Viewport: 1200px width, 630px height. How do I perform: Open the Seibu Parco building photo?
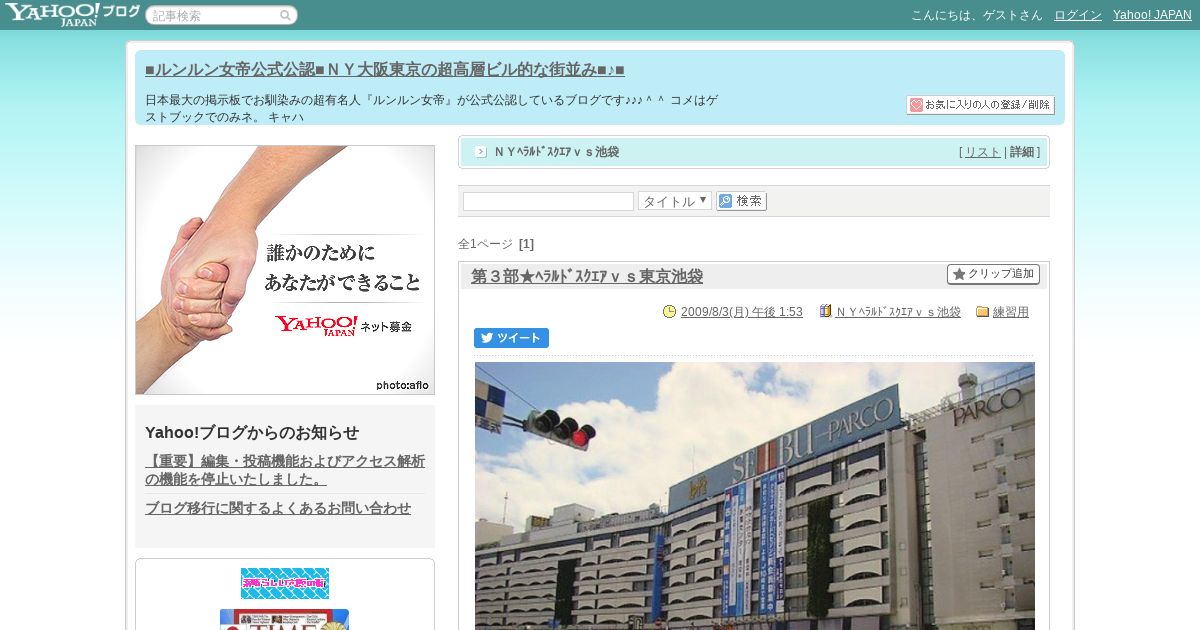(x=755, y=496)
